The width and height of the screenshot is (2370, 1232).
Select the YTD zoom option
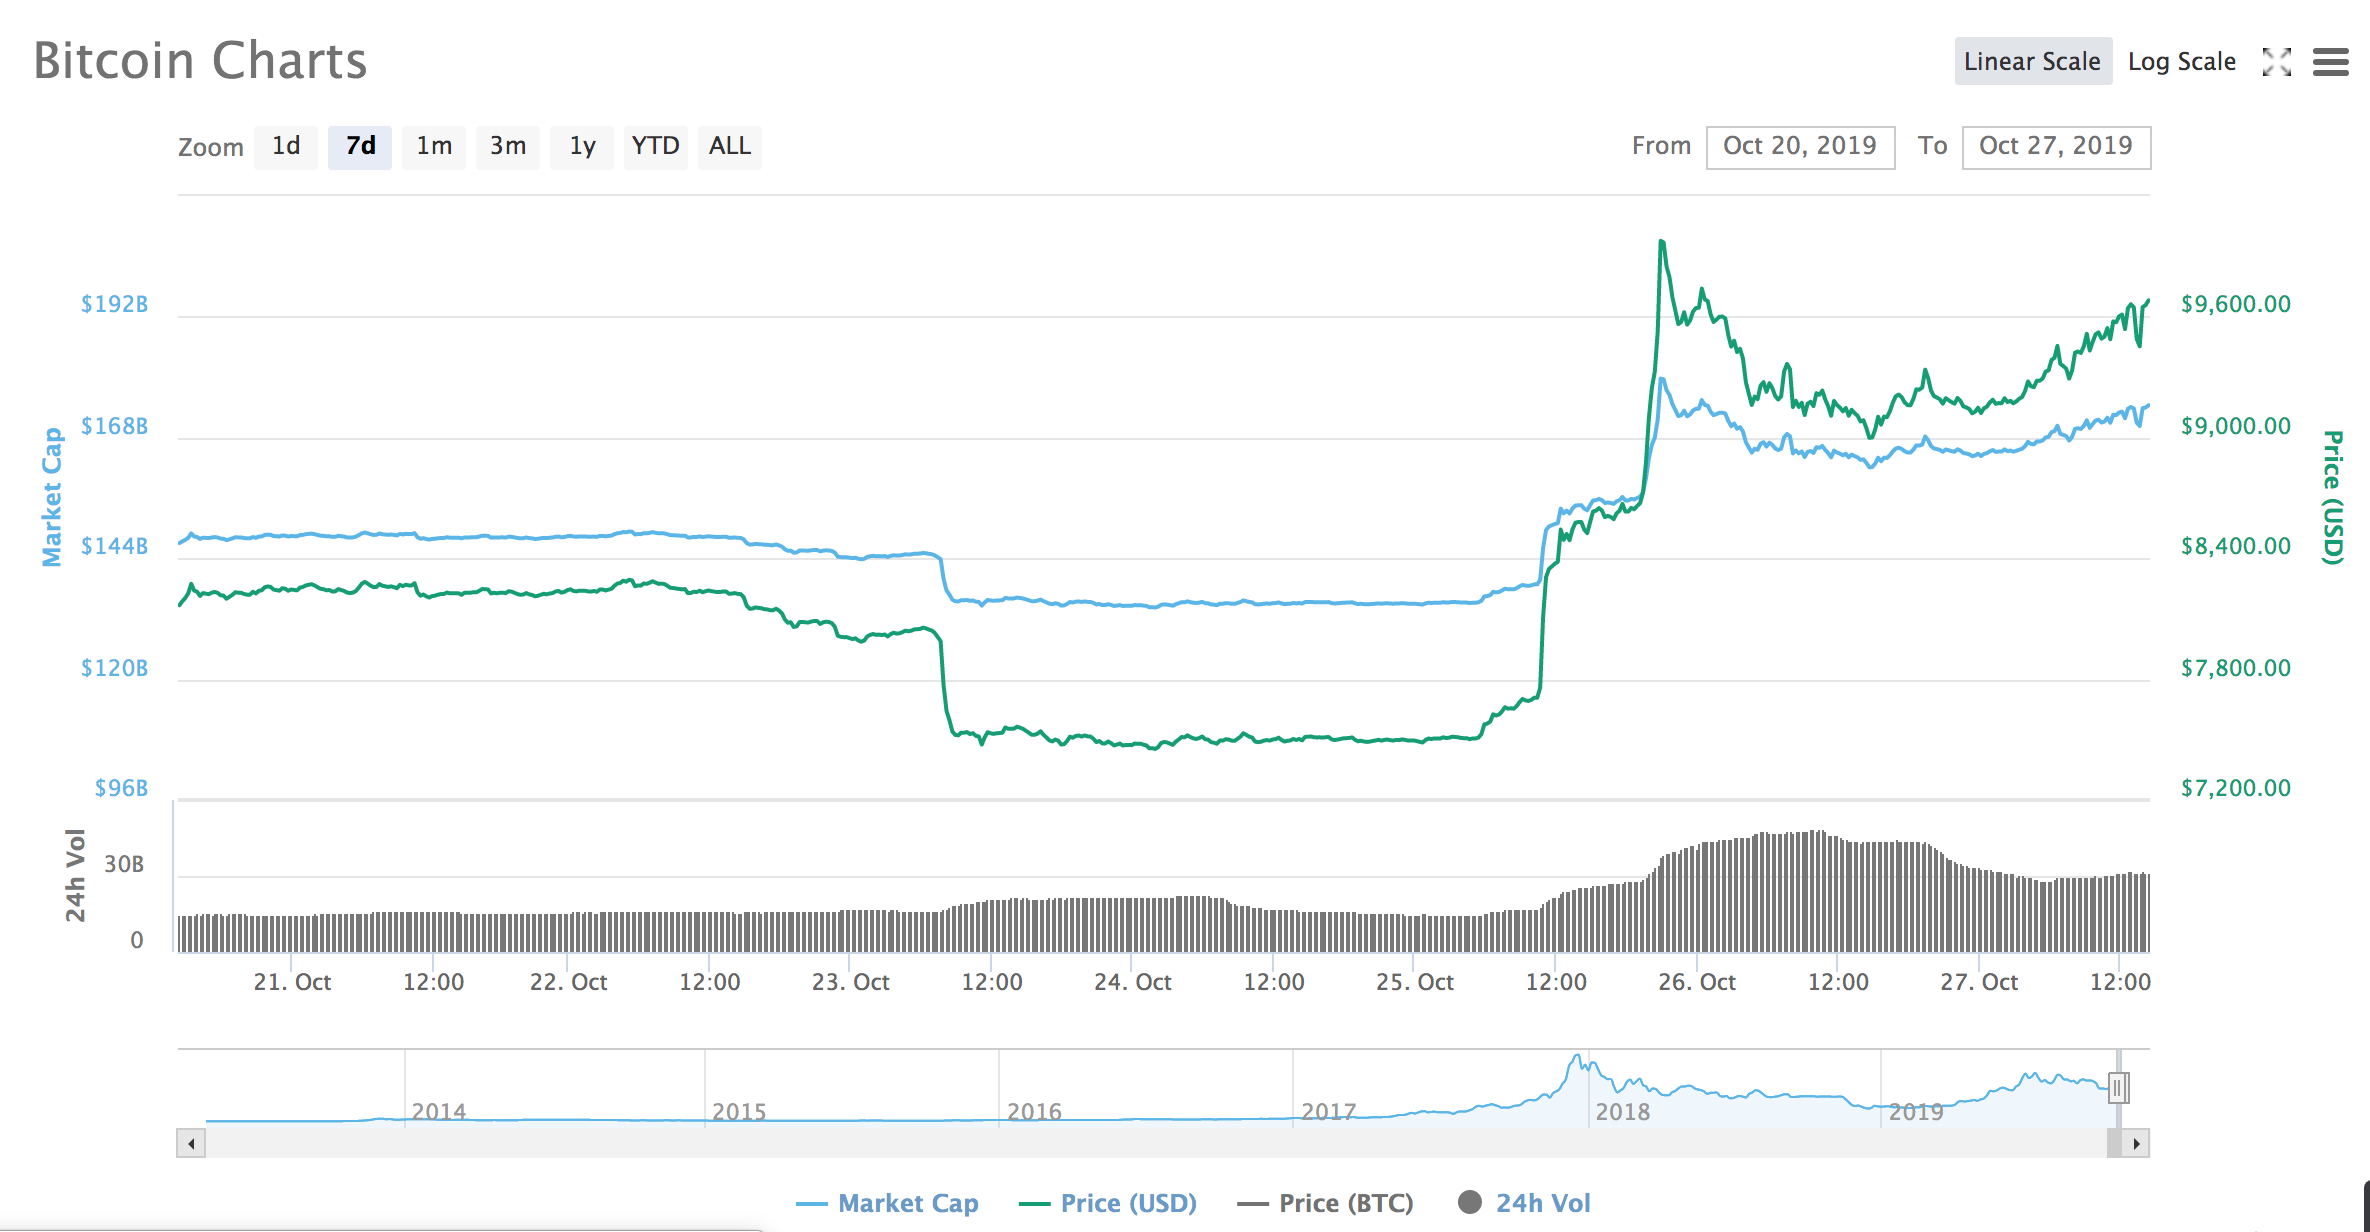(x=655, y=146)
